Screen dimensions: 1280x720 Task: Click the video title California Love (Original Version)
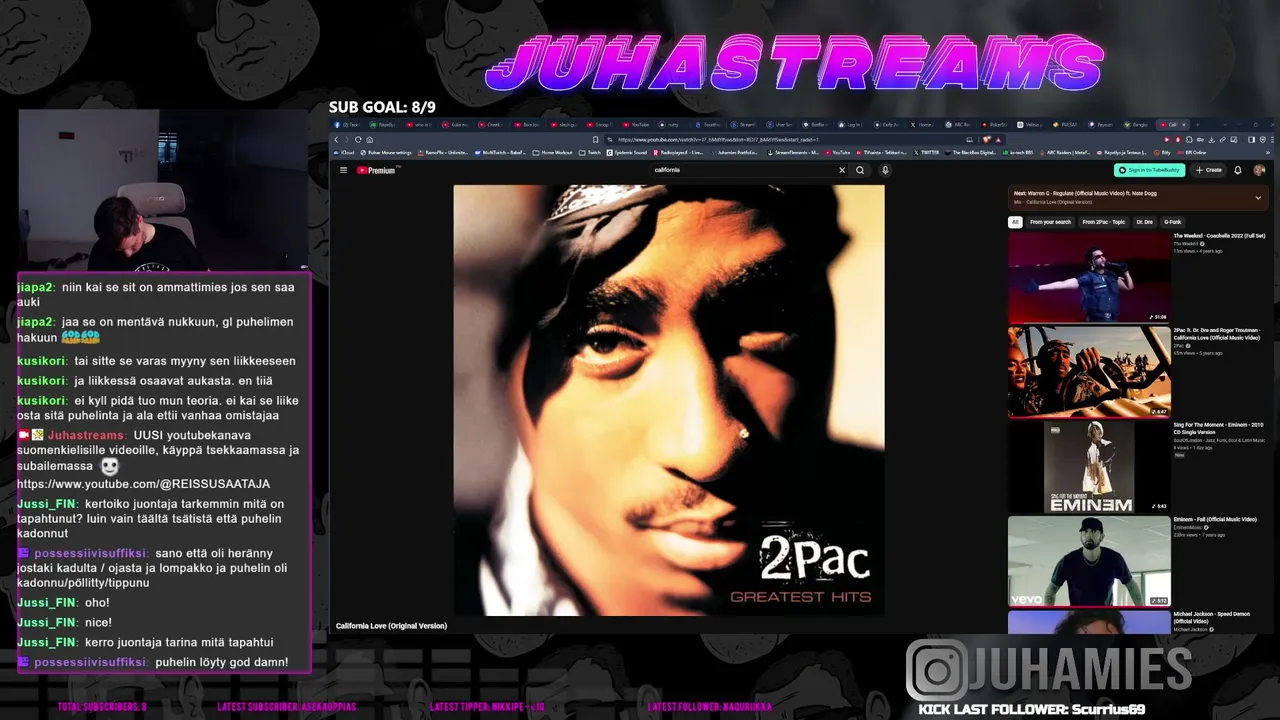(x=391, y=626)
